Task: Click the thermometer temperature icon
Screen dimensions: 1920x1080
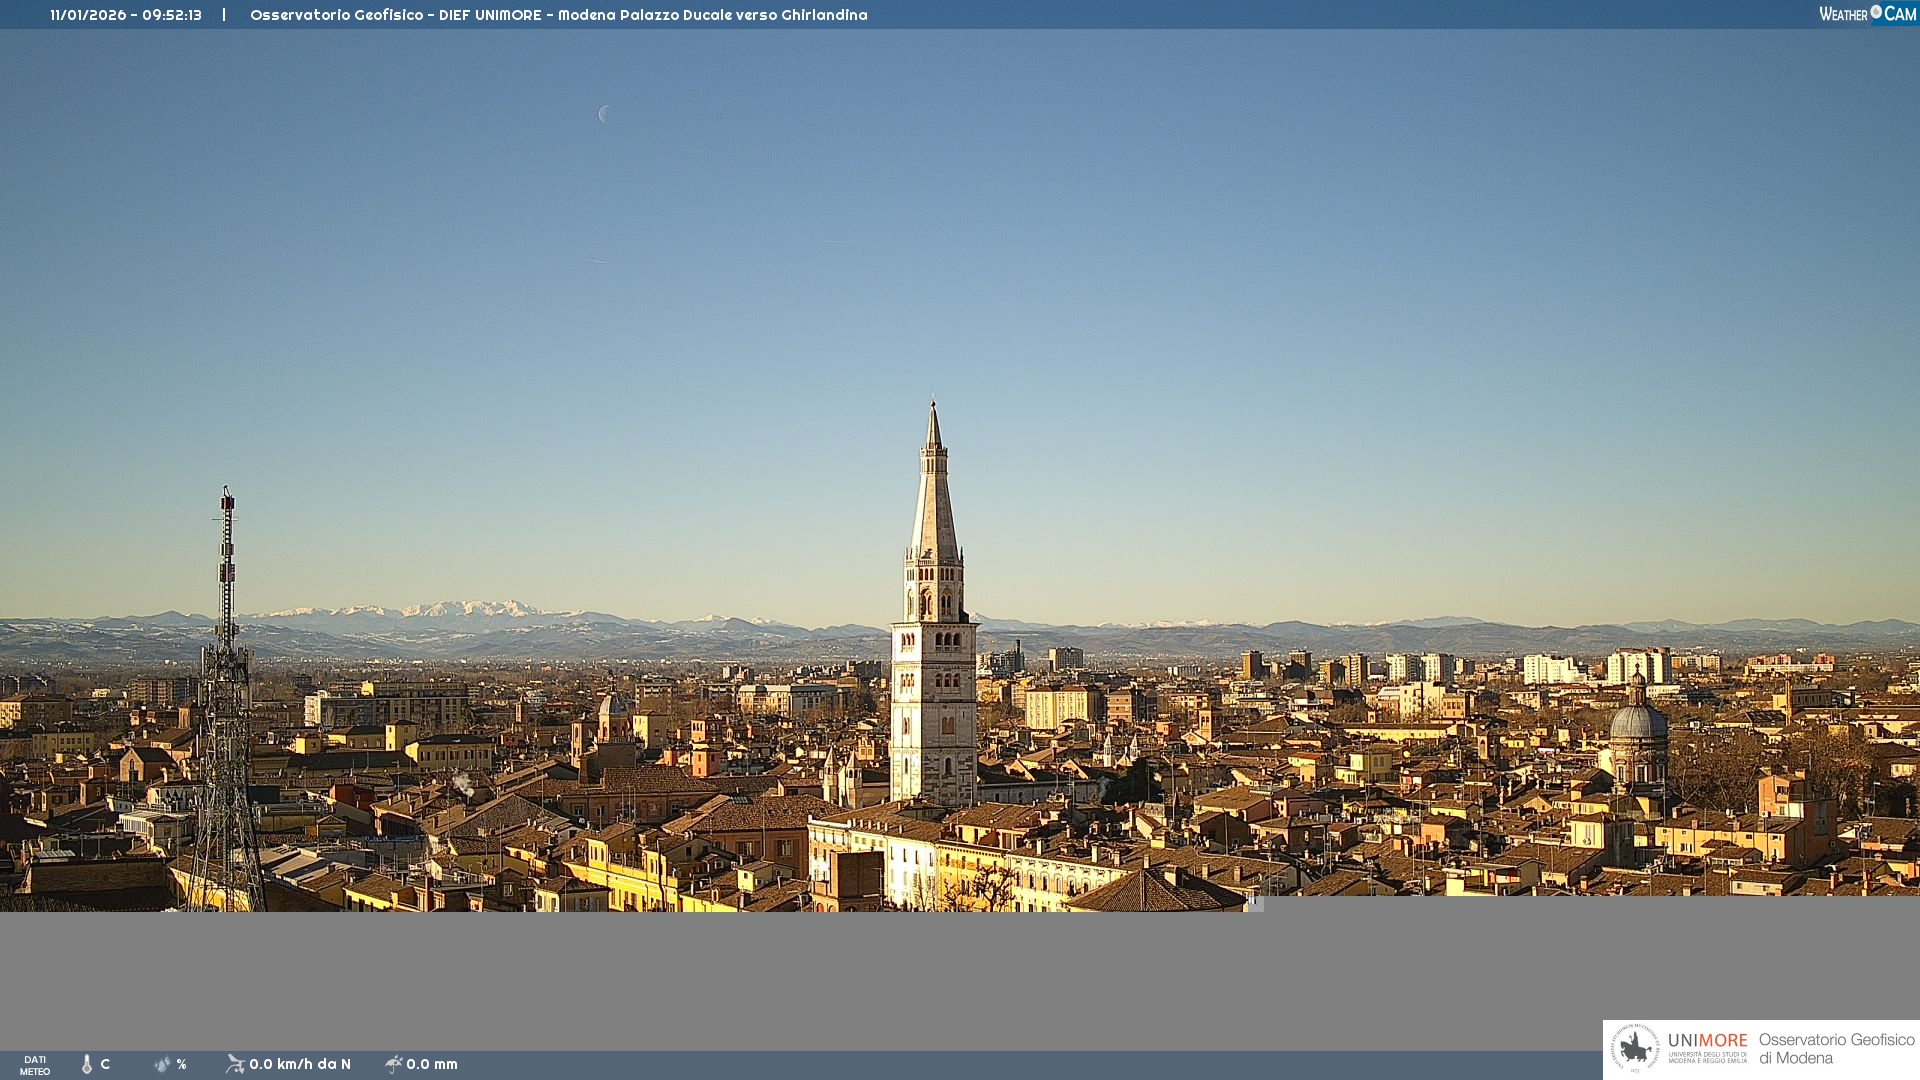Action: click(x=87, y=1064)
